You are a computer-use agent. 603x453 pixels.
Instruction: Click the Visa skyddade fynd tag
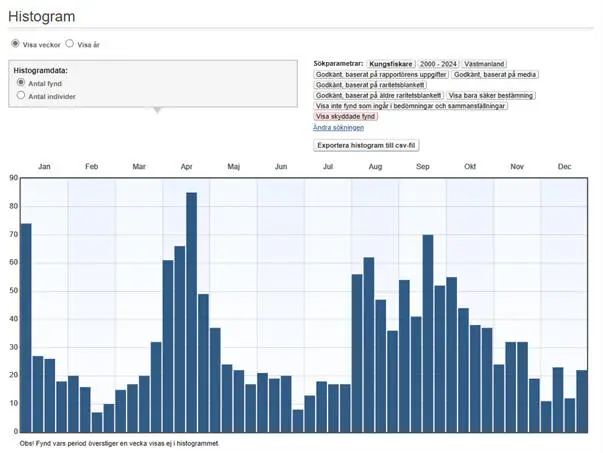[x=345, y=117]
